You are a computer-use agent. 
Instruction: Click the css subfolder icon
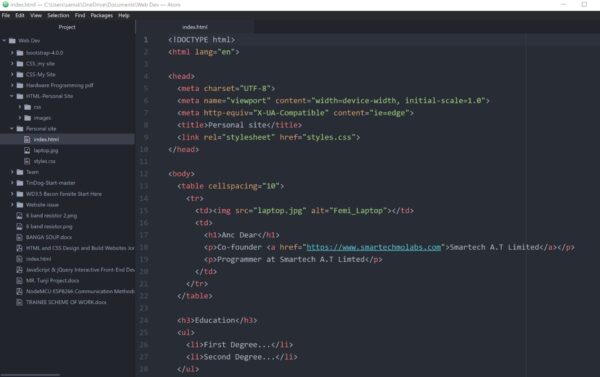click(28, 107)
